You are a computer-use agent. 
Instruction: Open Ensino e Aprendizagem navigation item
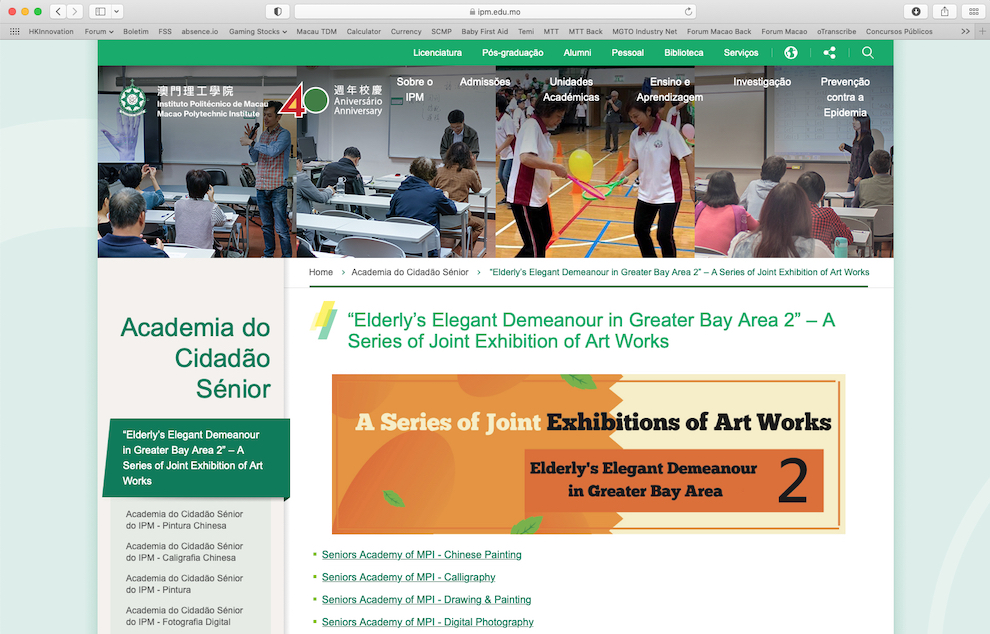(670, 90)
